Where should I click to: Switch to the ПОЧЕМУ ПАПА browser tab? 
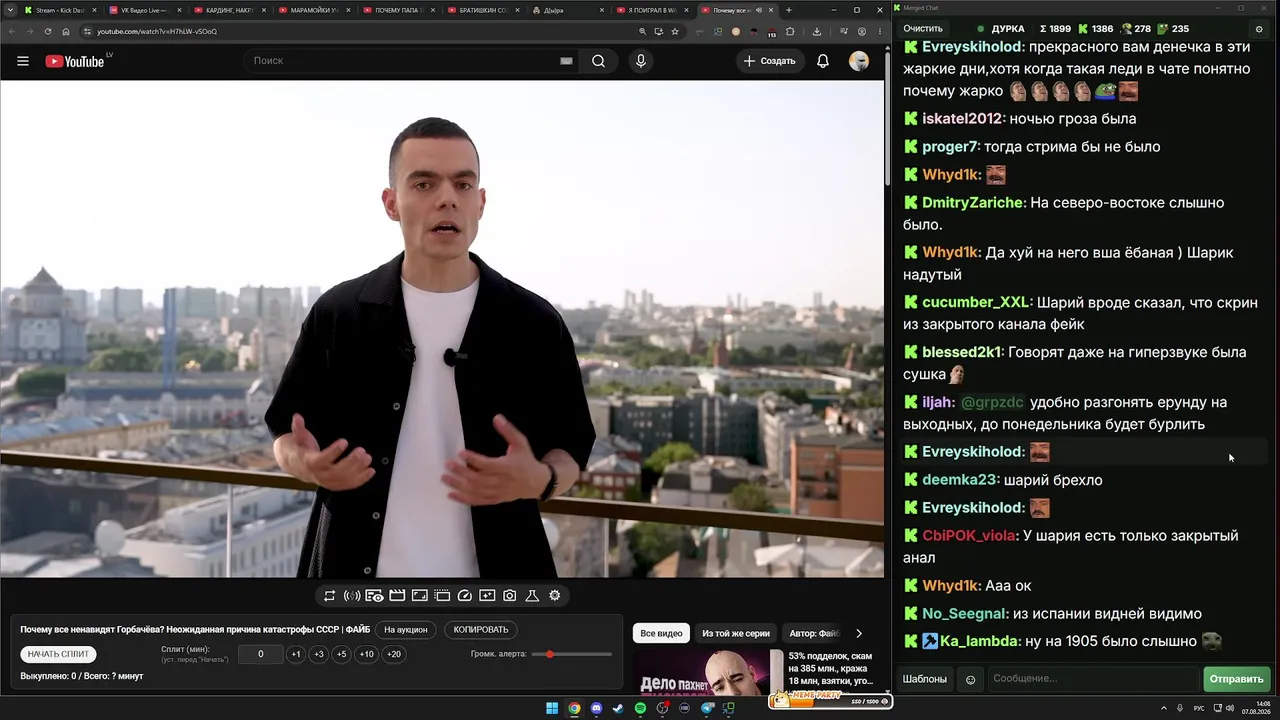pos(400,10)
